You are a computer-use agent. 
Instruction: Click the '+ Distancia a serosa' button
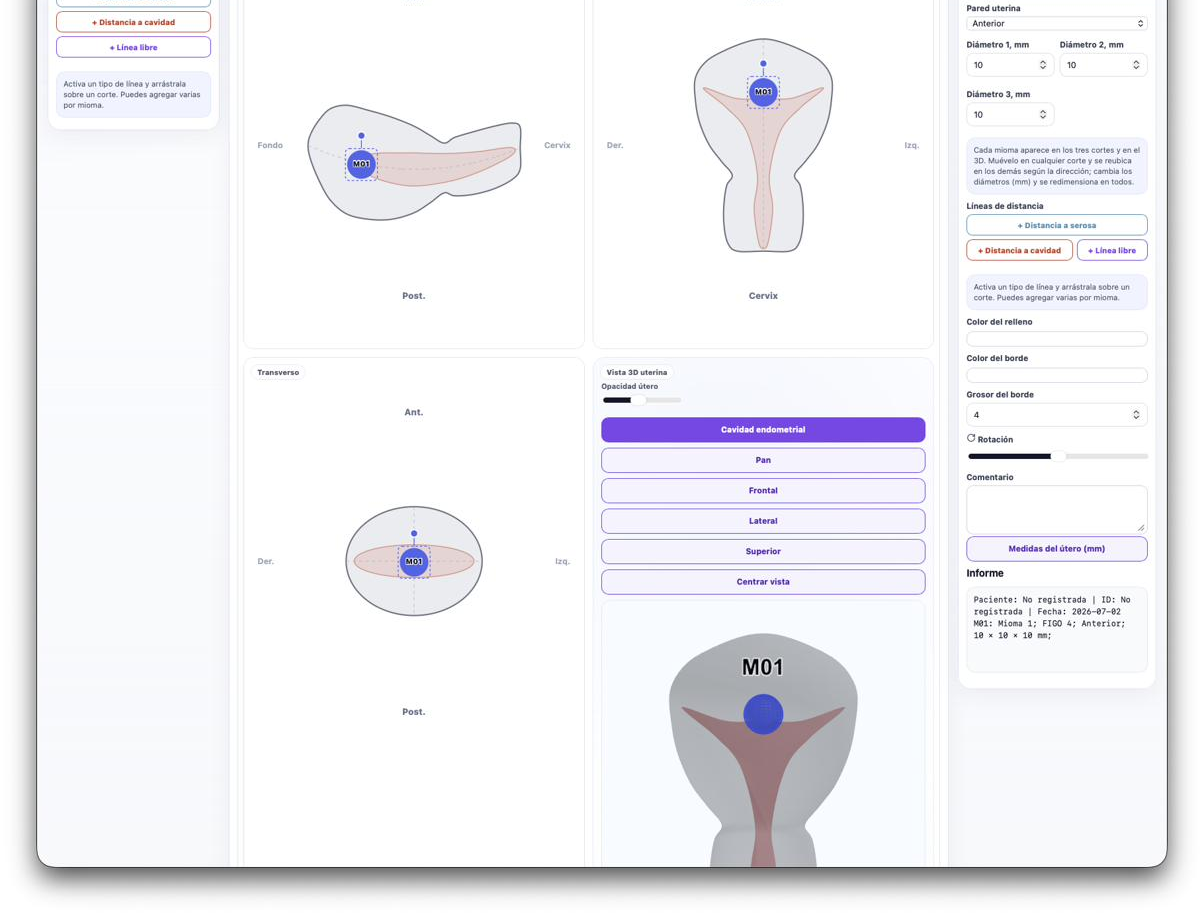[1056, 225]
